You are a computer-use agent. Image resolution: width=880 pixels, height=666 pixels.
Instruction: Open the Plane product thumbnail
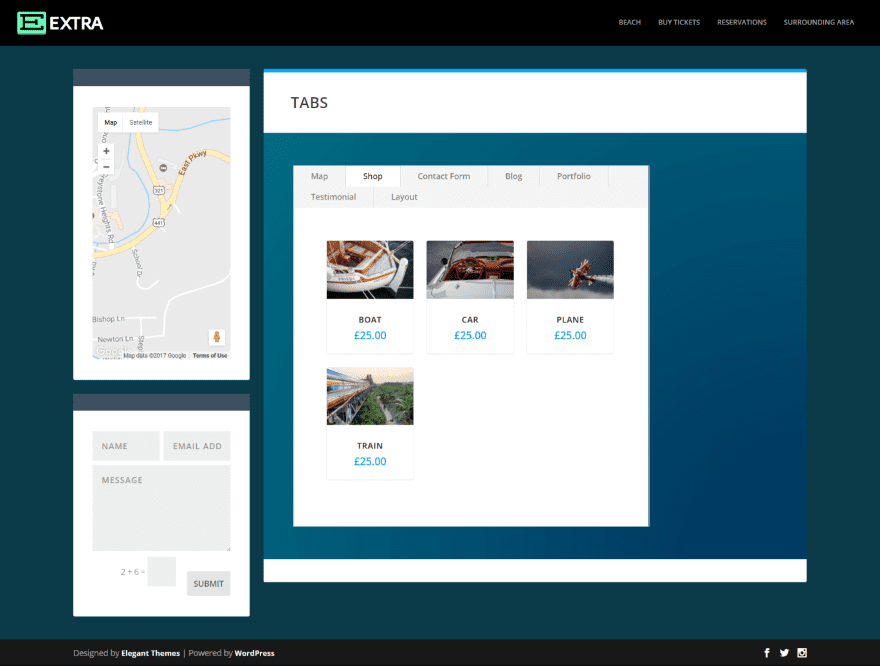570,270
